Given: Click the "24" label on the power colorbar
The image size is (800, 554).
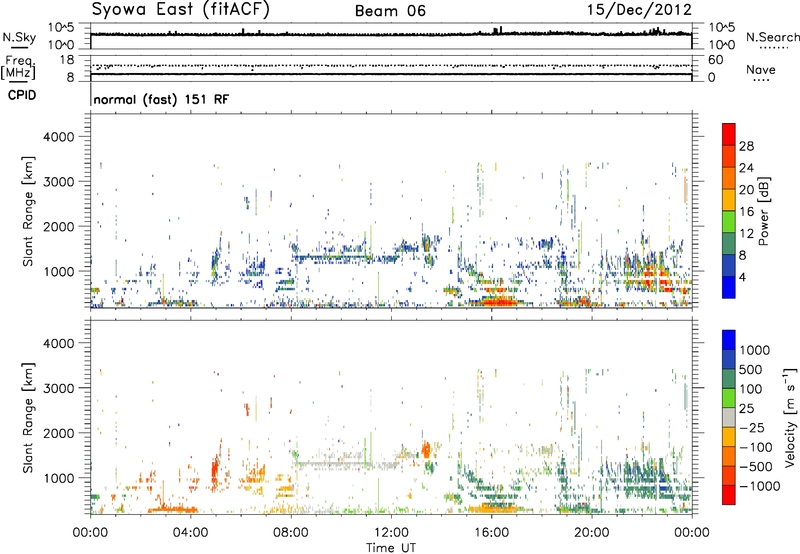Looking at the screenshot, I should tap(746, 168).
